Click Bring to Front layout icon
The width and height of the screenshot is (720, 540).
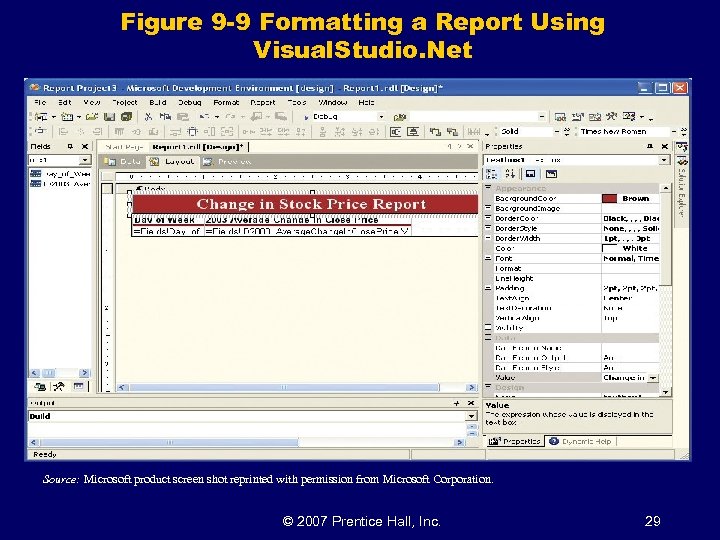coord(435,132)
